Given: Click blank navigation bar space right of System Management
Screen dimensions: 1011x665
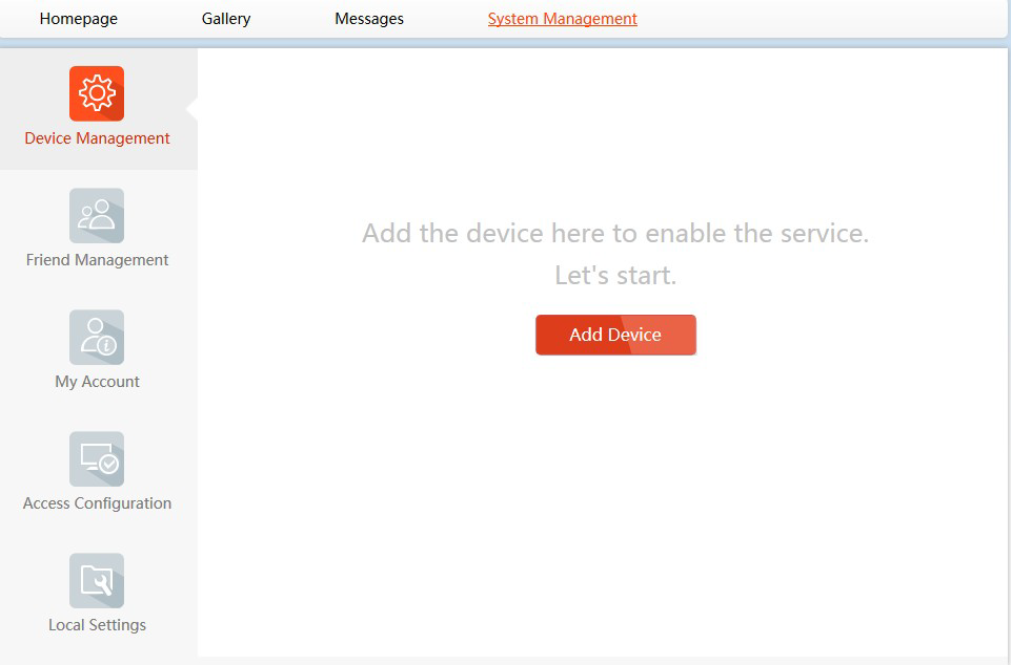Looking at the screenshot, I should point(820,19).
